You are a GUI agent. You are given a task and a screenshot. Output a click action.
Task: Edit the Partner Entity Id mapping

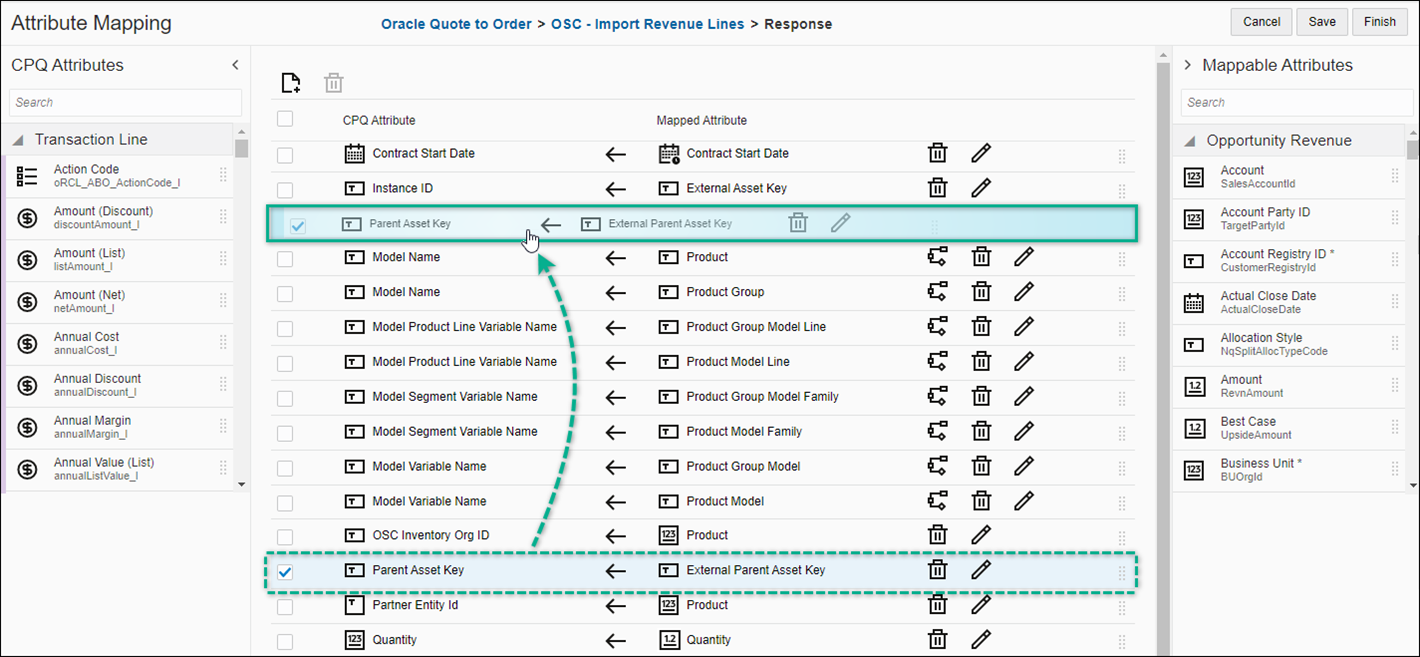(981, 604)
